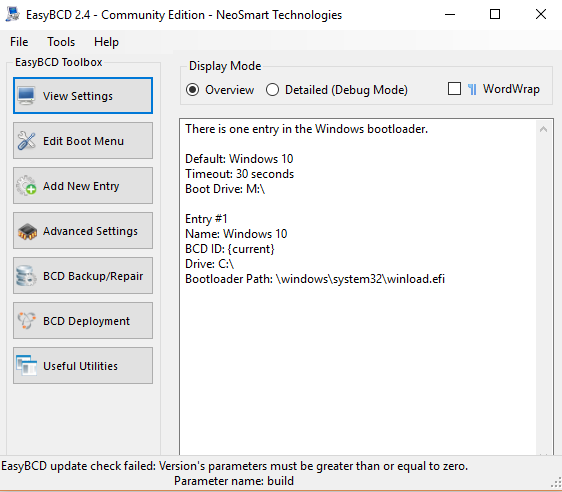Click 'There is one entry' sentence
The image size is (562, 492).
[x=306, y=129]
